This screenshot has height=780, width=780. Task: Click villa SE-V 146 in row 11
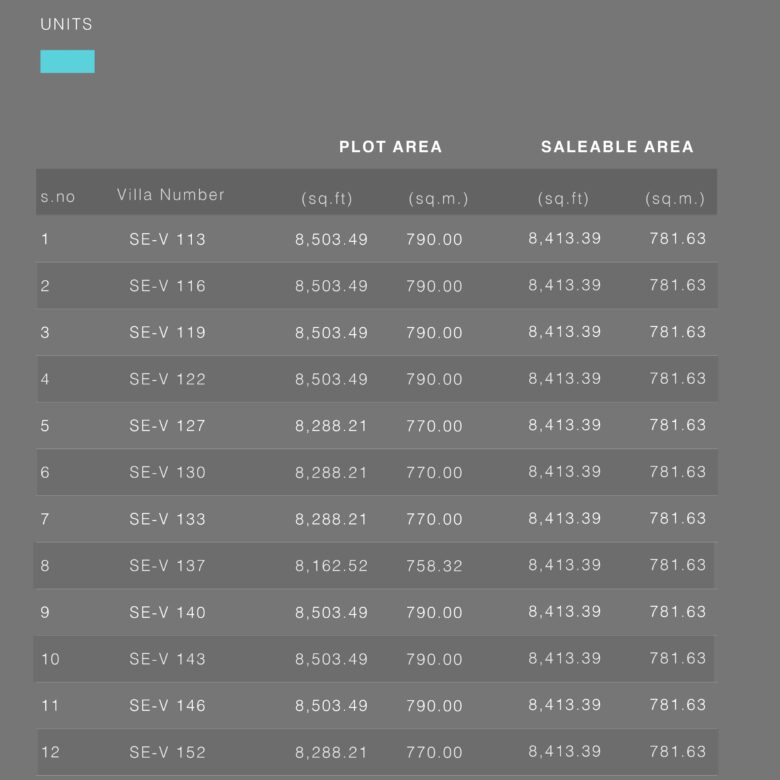pyautogui.click(x=167, y=705)
